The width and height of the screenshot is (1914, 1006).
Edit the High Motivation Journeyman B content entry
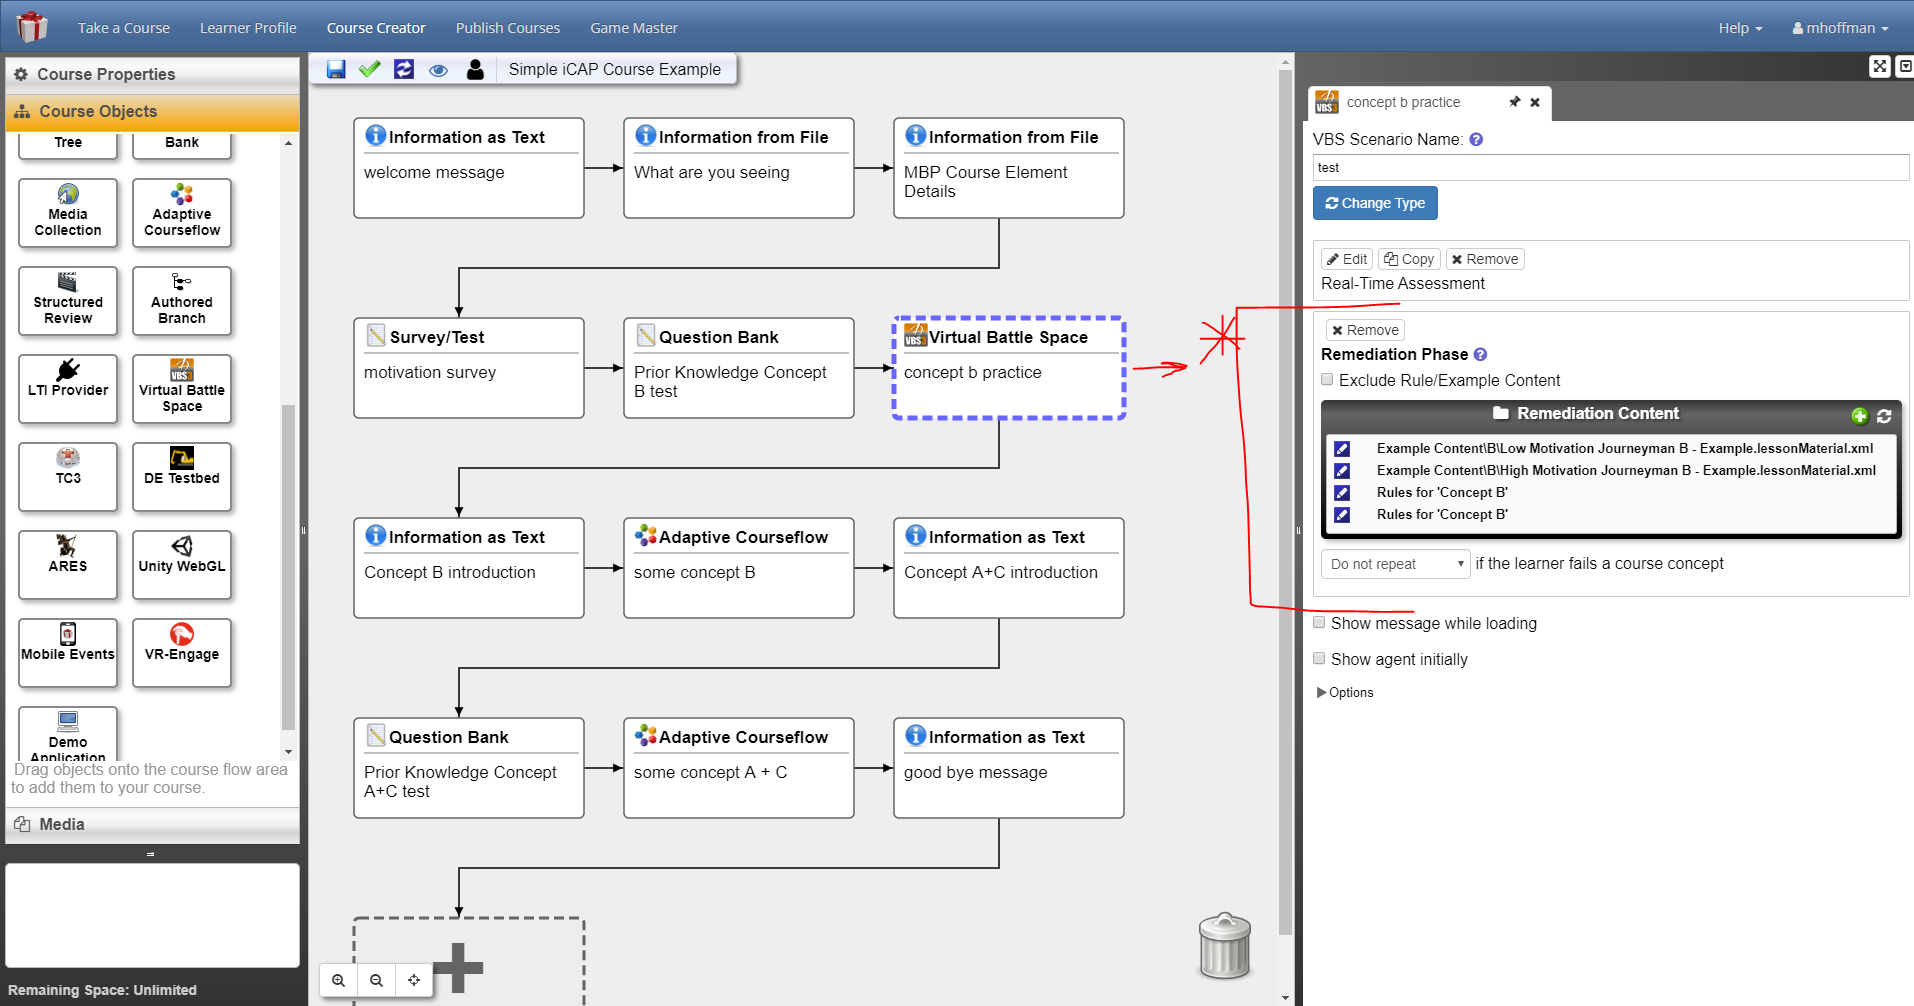tap(1342, 471)
